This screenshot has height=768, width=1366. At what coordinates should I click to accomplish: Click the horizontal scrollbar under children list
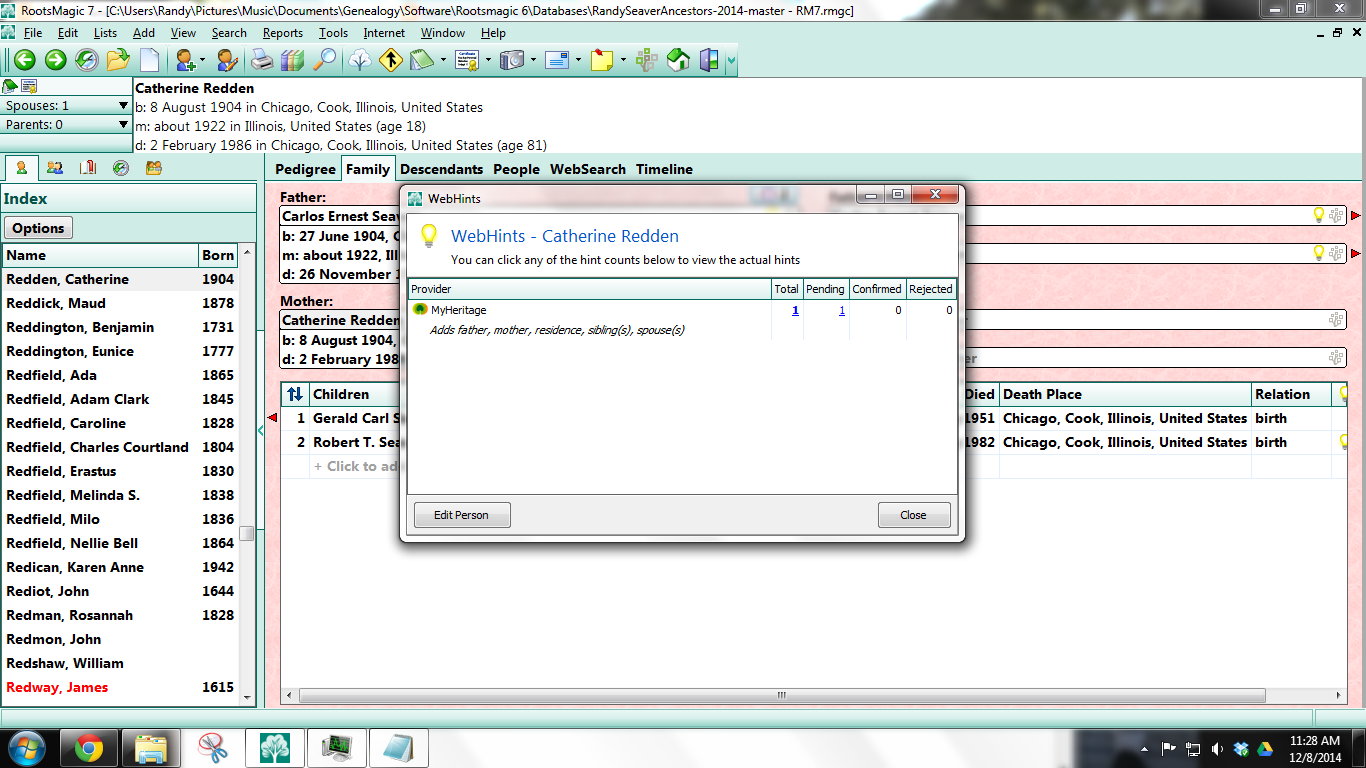coord(820,695)
